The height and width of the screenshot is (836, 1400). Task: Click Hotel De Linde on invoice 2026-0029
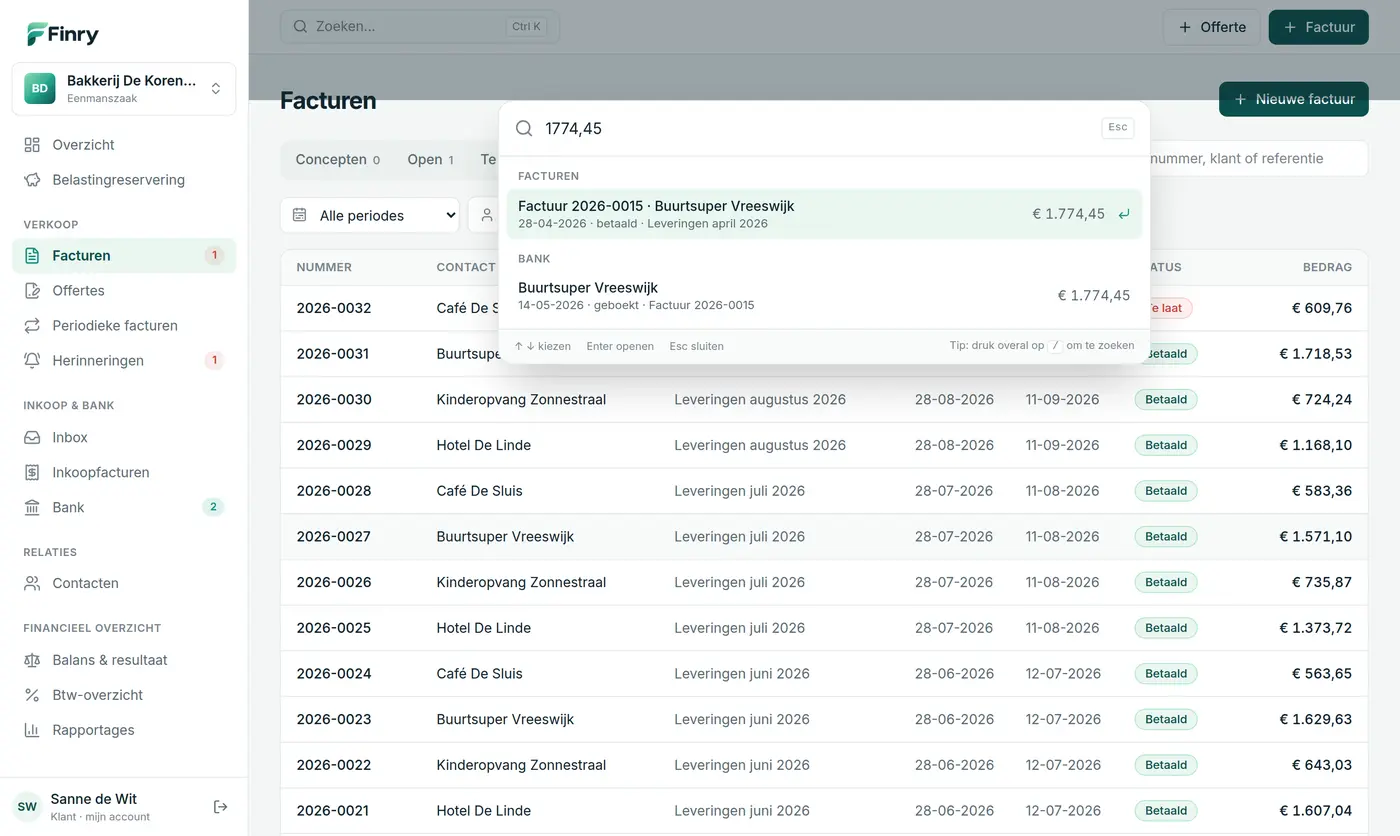click(484, 445)
